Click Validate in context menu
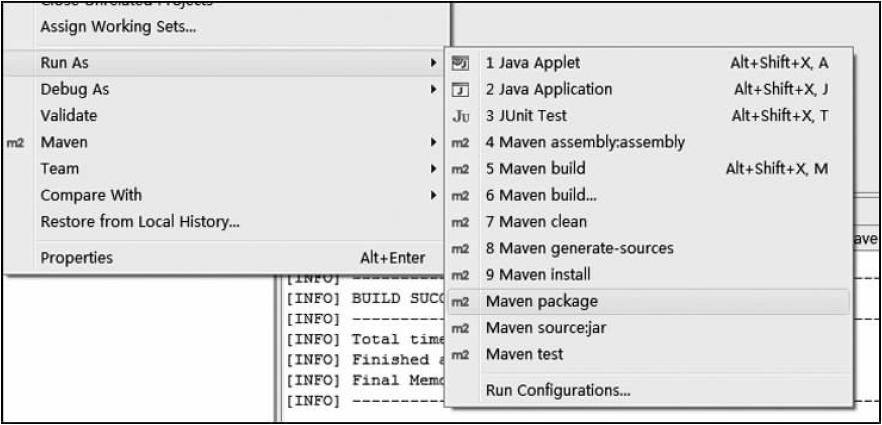The height and width of the screenshot is (425, 882). click(68, 116)
